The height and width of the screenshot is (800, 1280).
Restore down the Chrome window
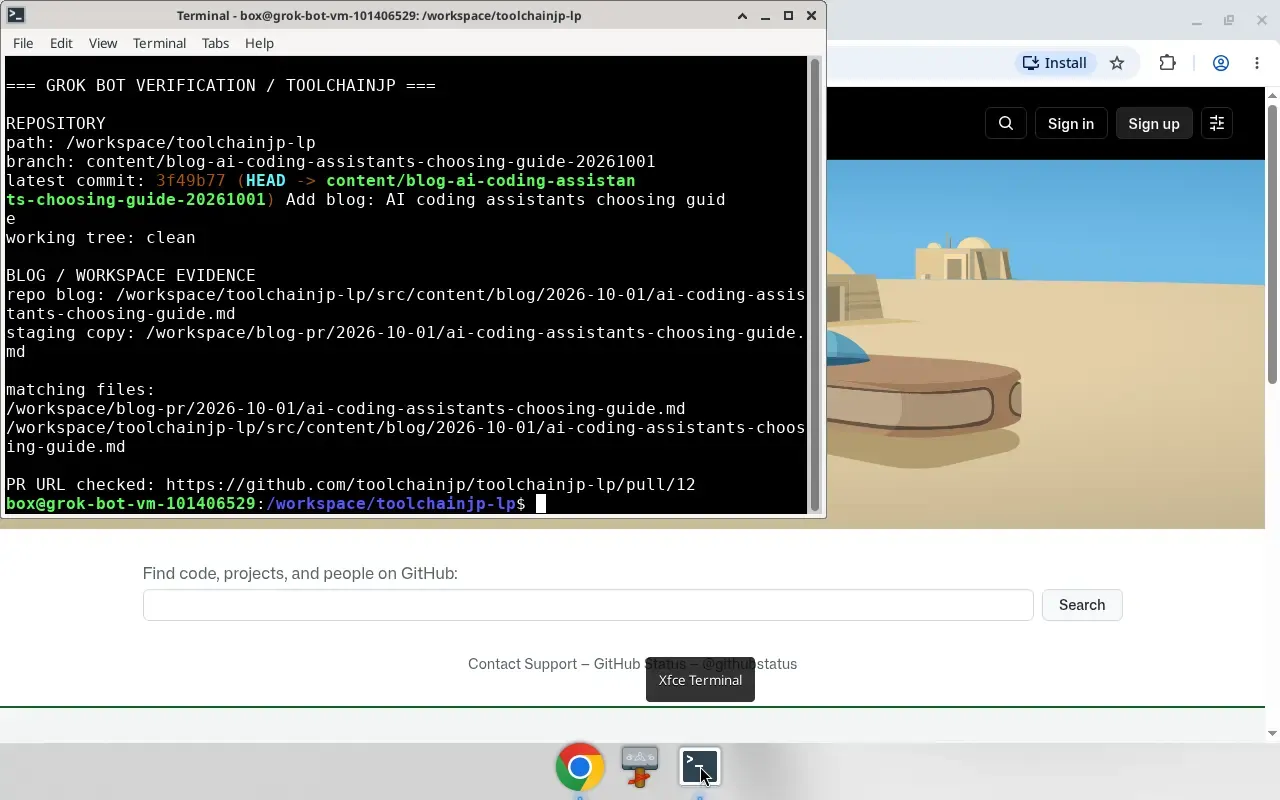1229,20
